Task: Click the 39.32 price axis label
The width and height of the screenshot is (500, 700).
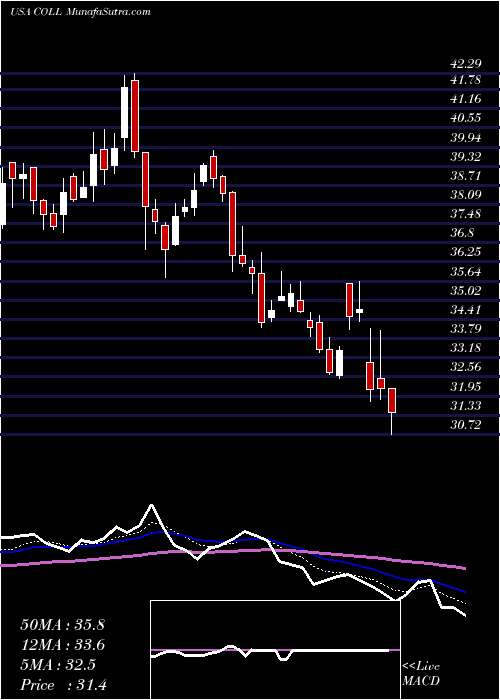Action: coord(466,157)
